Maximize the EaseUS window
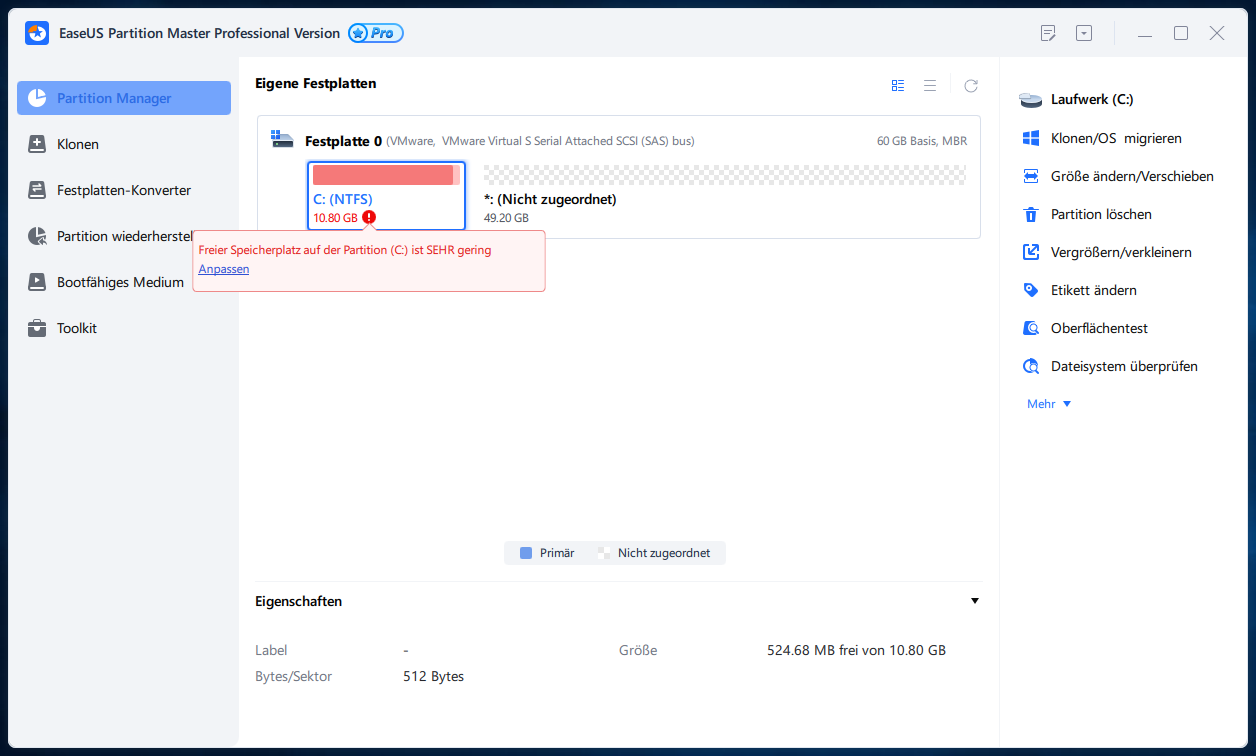 (x=1181, y=33)
